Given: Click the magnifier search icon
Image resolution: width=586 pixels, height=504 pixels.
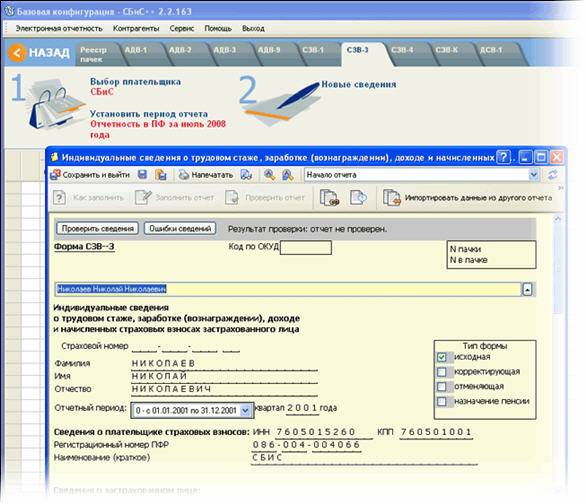Looking at the screenshot, I should point(269,174).
